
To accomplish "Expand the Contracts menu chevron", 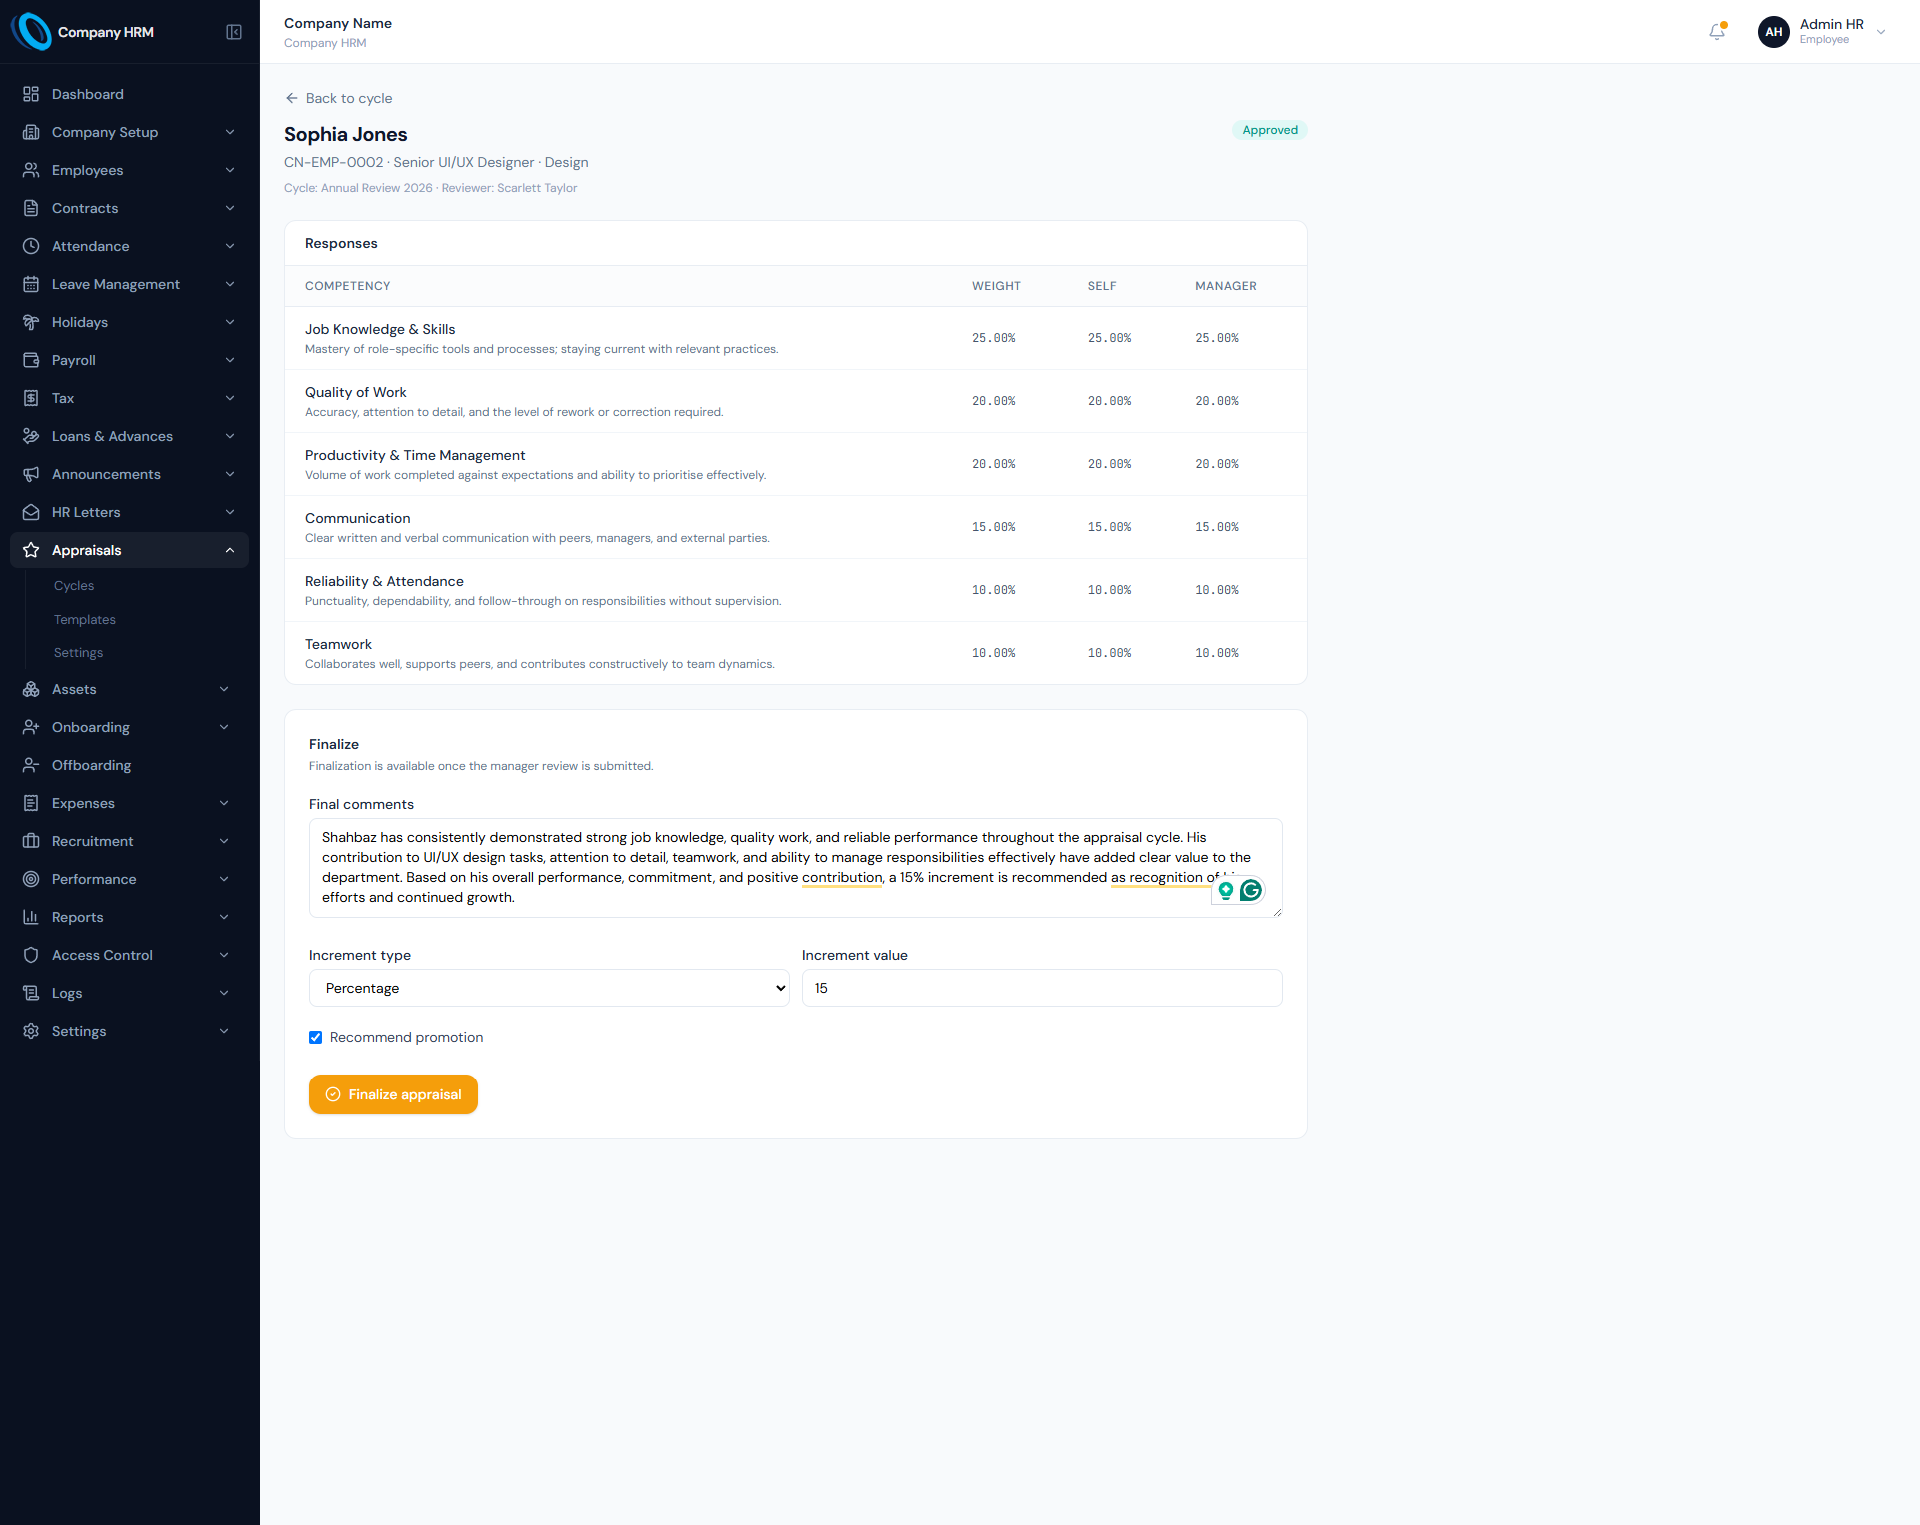I will pyautogui.click(x=230, y=208).
